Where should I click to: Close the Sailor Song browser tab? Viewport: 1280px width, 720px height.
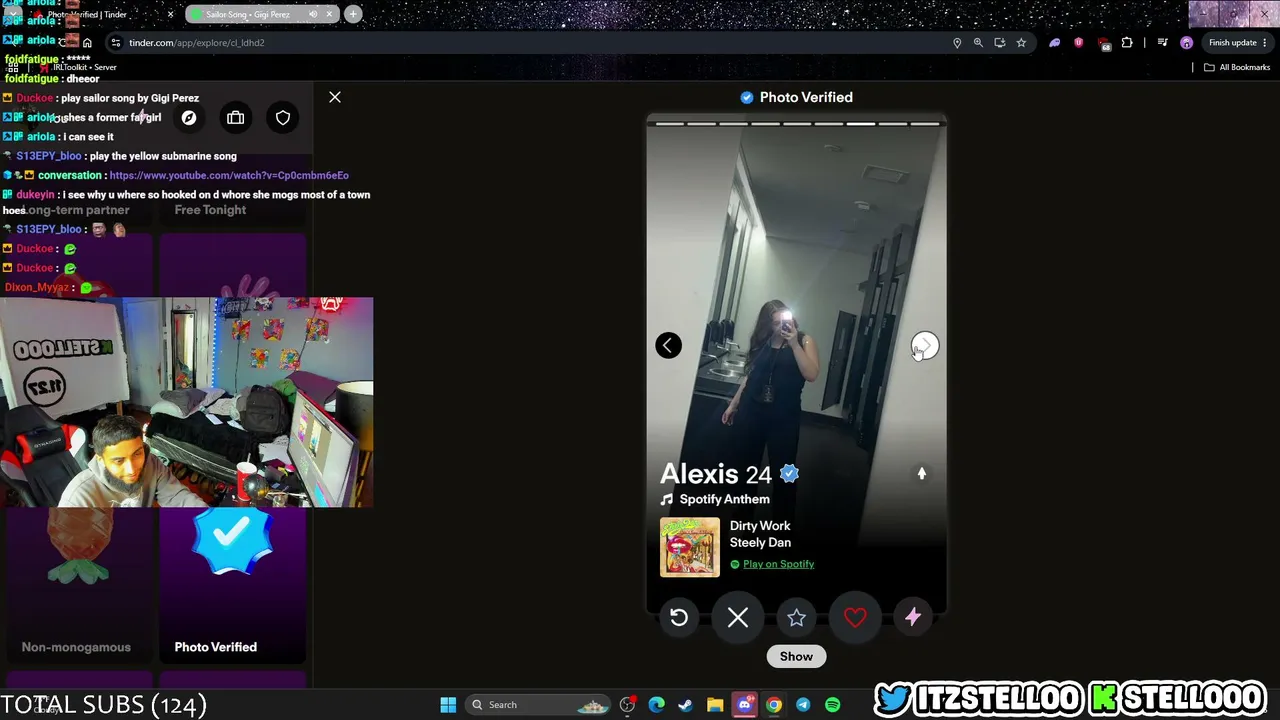coord(330,14)
